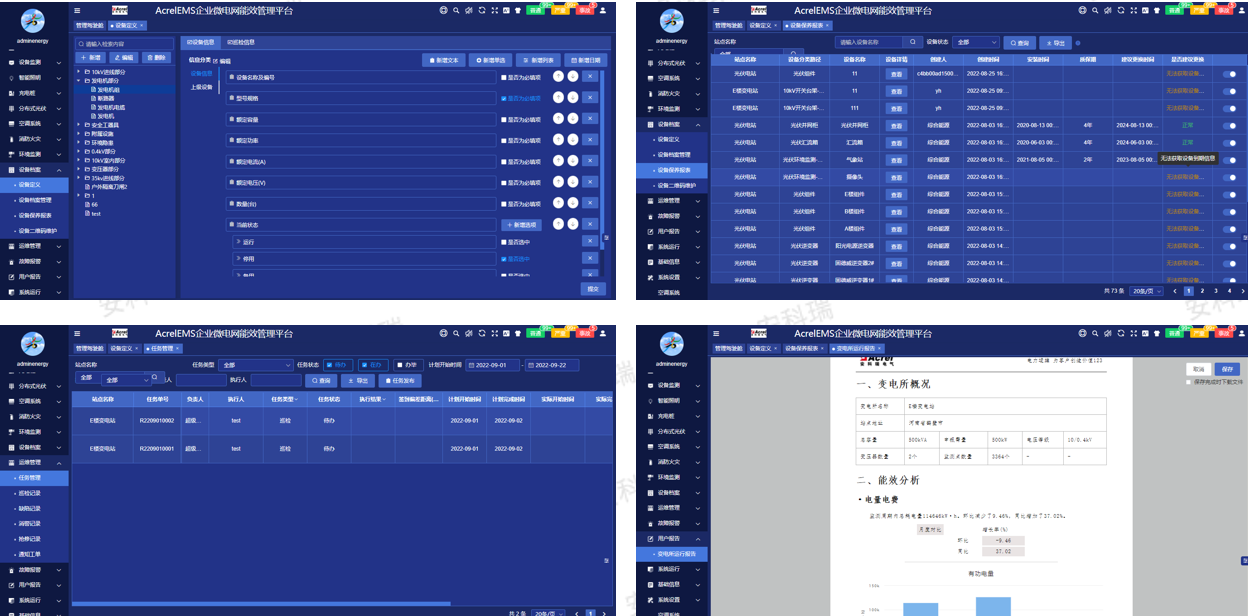Close the 任务管理 tab in task management window
Screen dimensions: 1248x616
point(178,348)
